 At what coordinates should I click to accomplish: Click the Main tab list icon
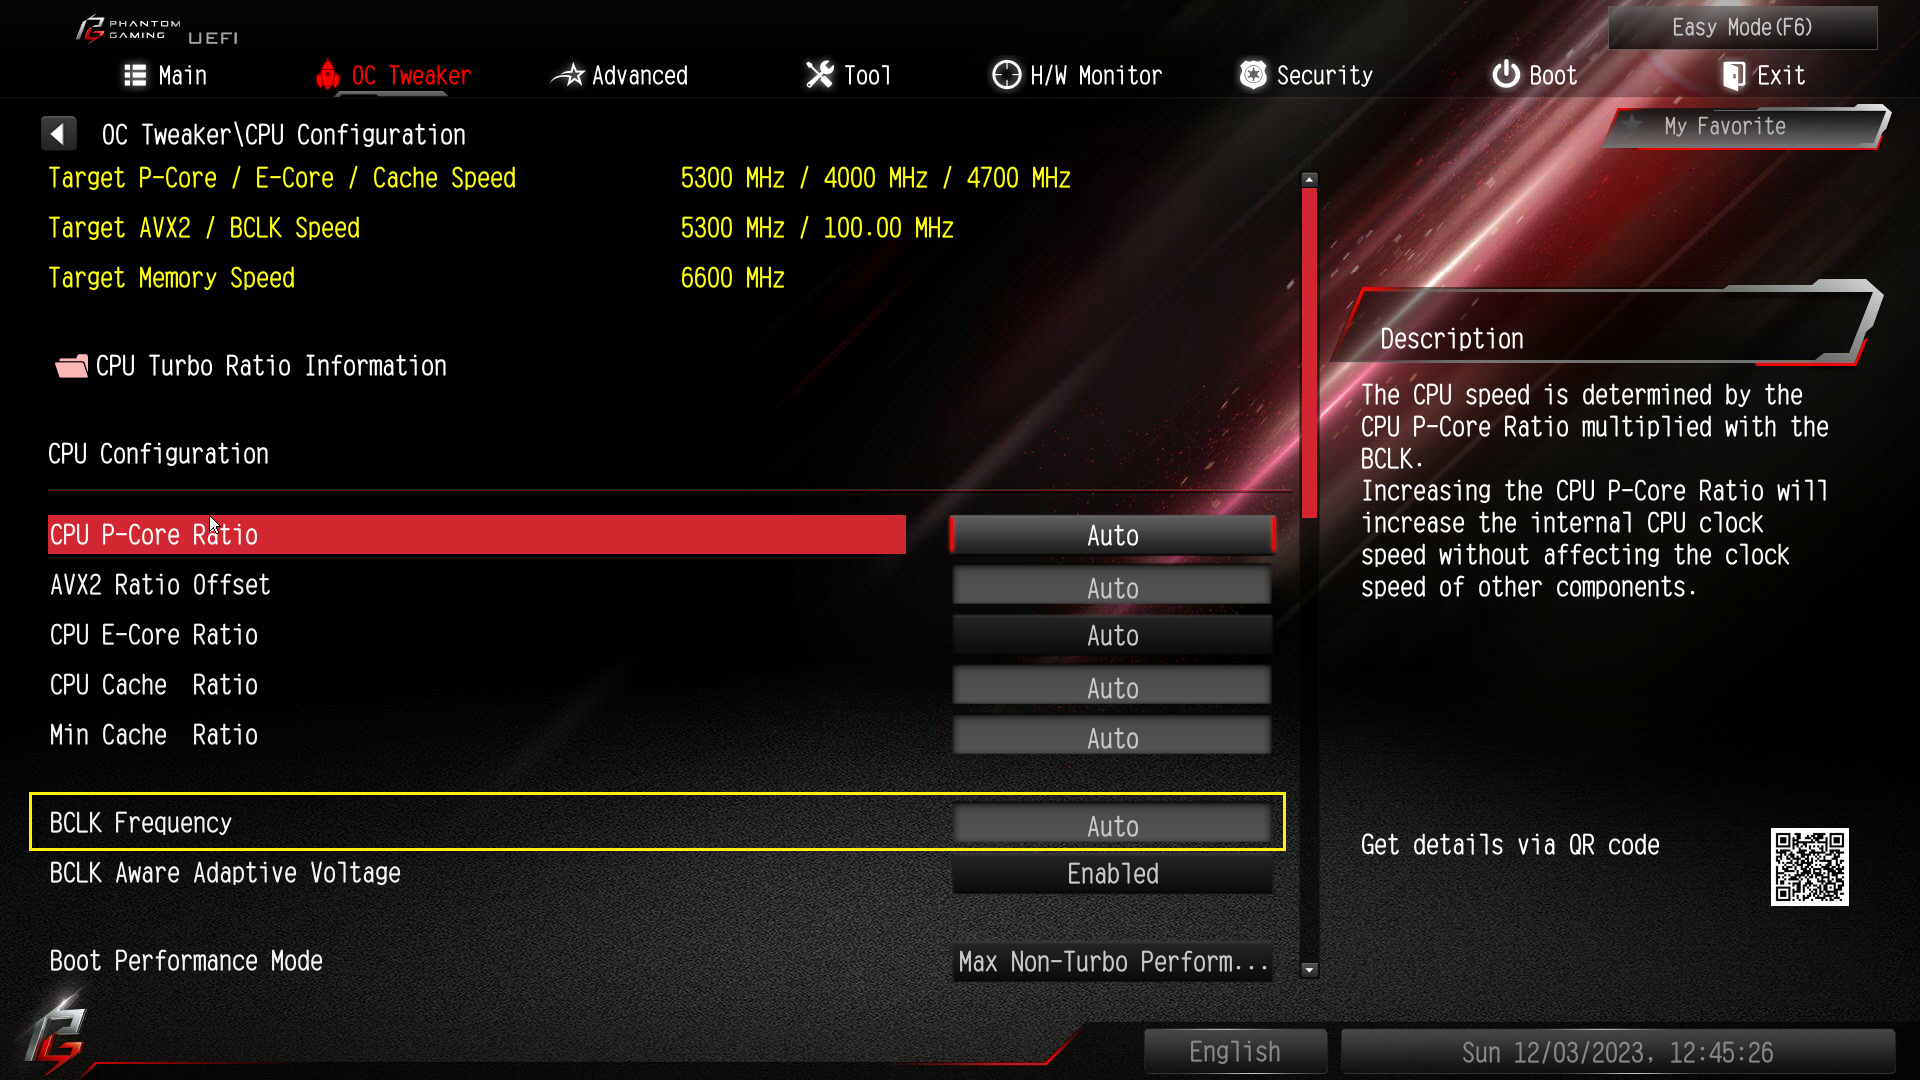pyautogui.click(x=135, y=75)
